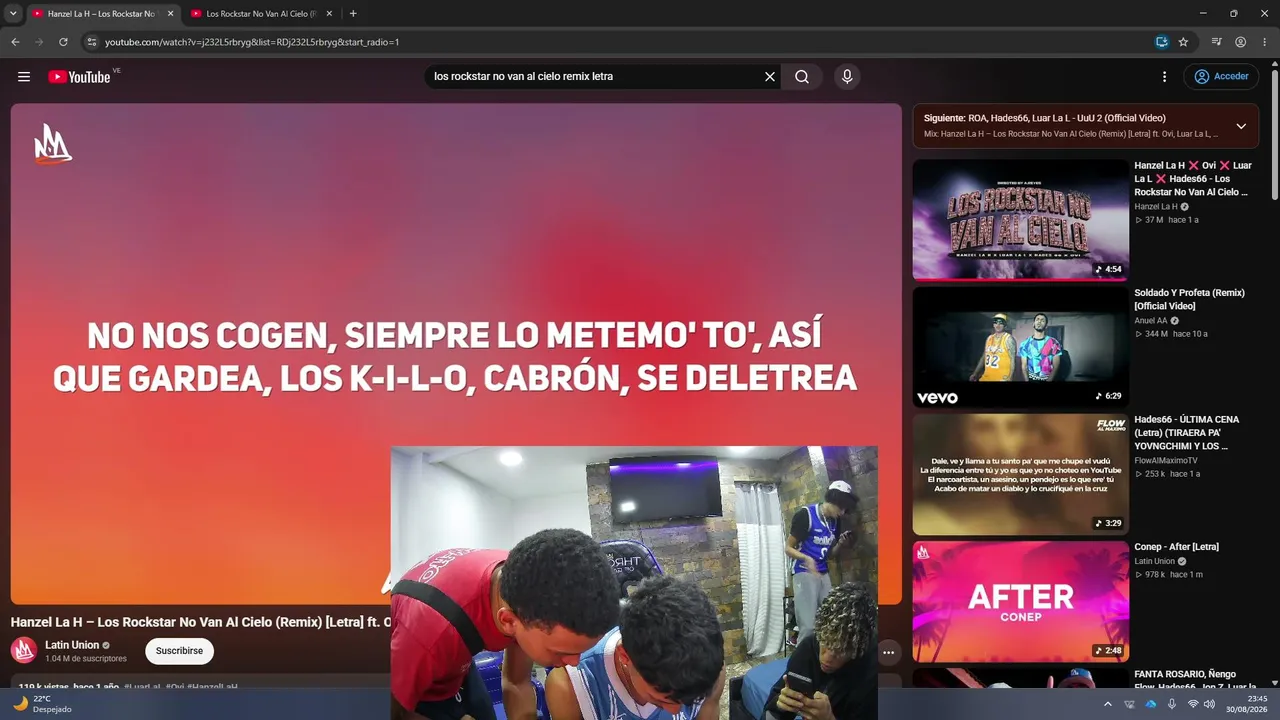Viewport: 1280px width, 720px height.
Task: Click the lyric video player area
Action: 456,354
